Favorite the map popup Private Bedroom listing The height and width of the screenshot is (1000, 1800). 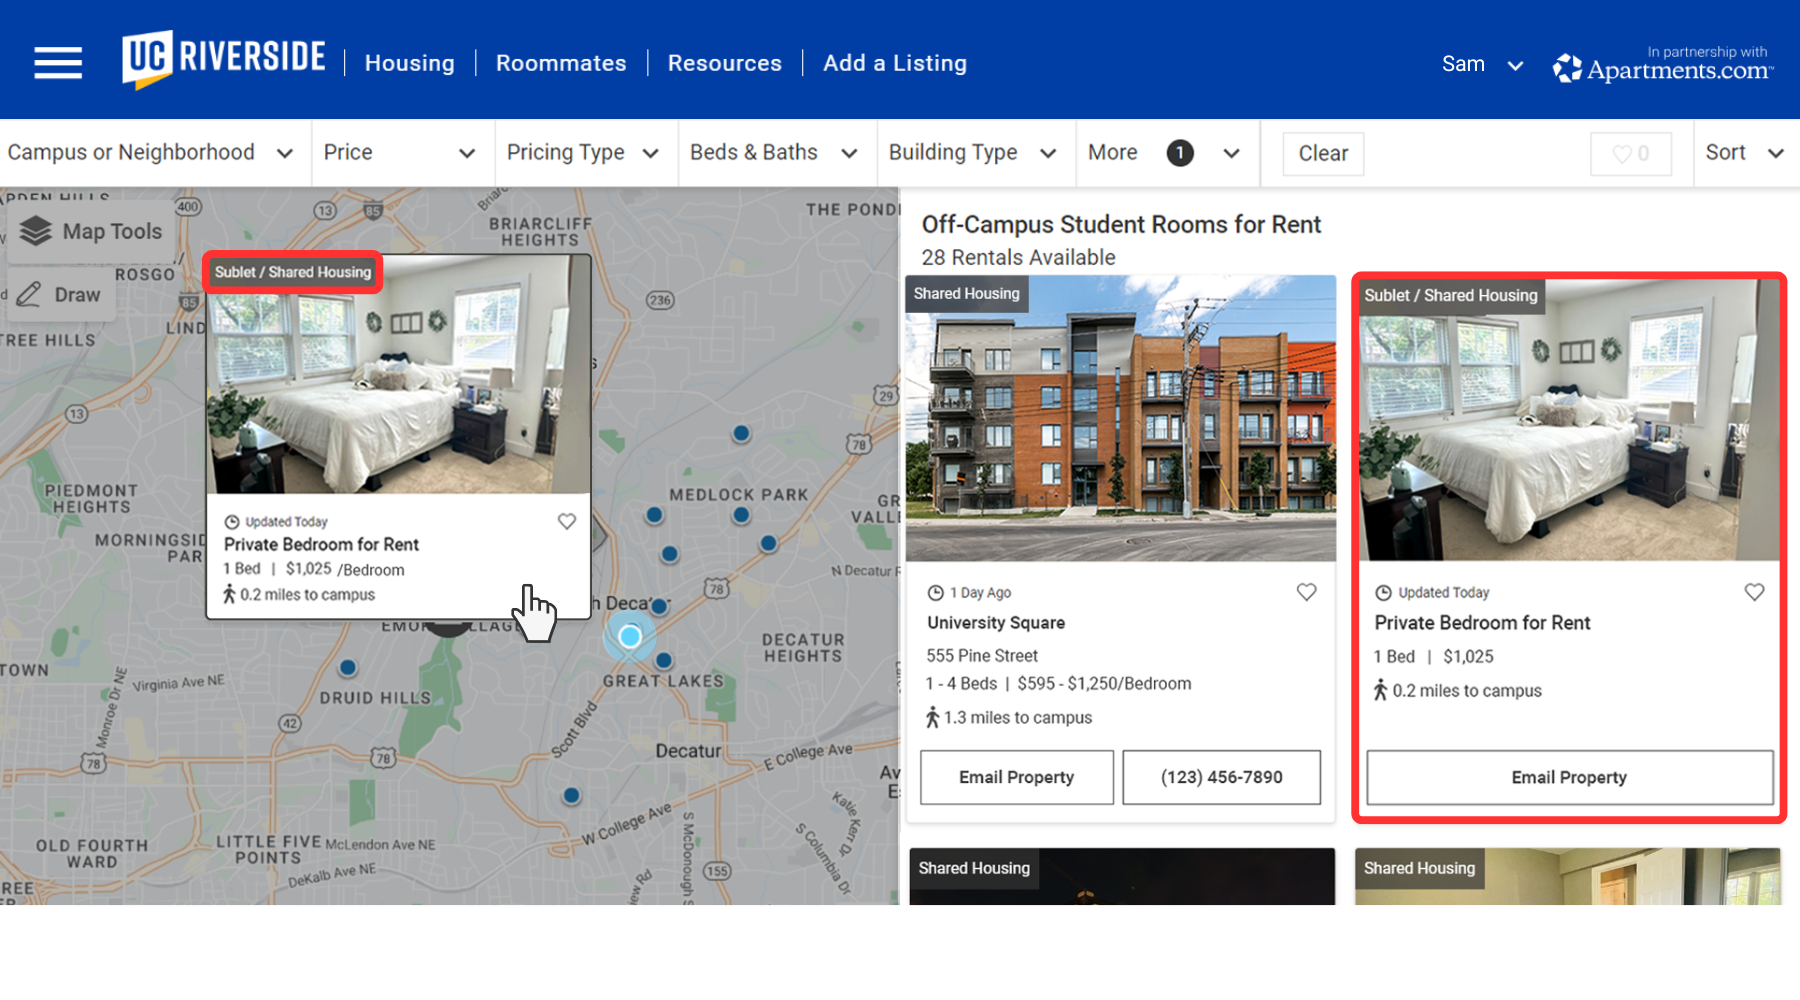pyautogui.click(x=567, y=521)
